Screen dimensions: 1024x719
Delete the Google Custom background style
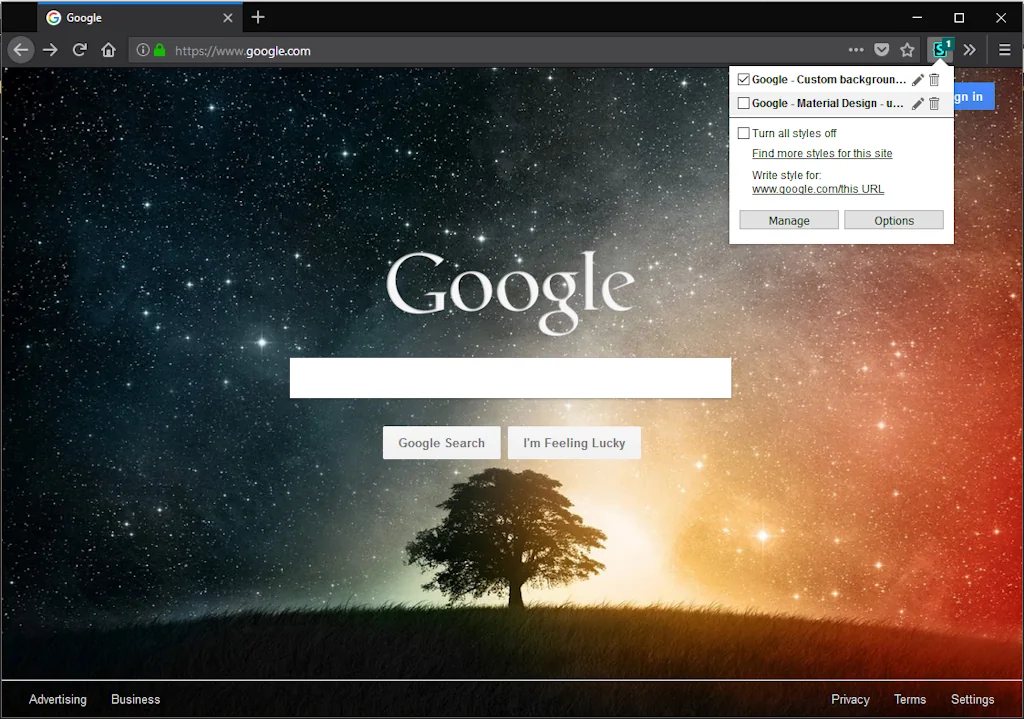click(934, 80)
